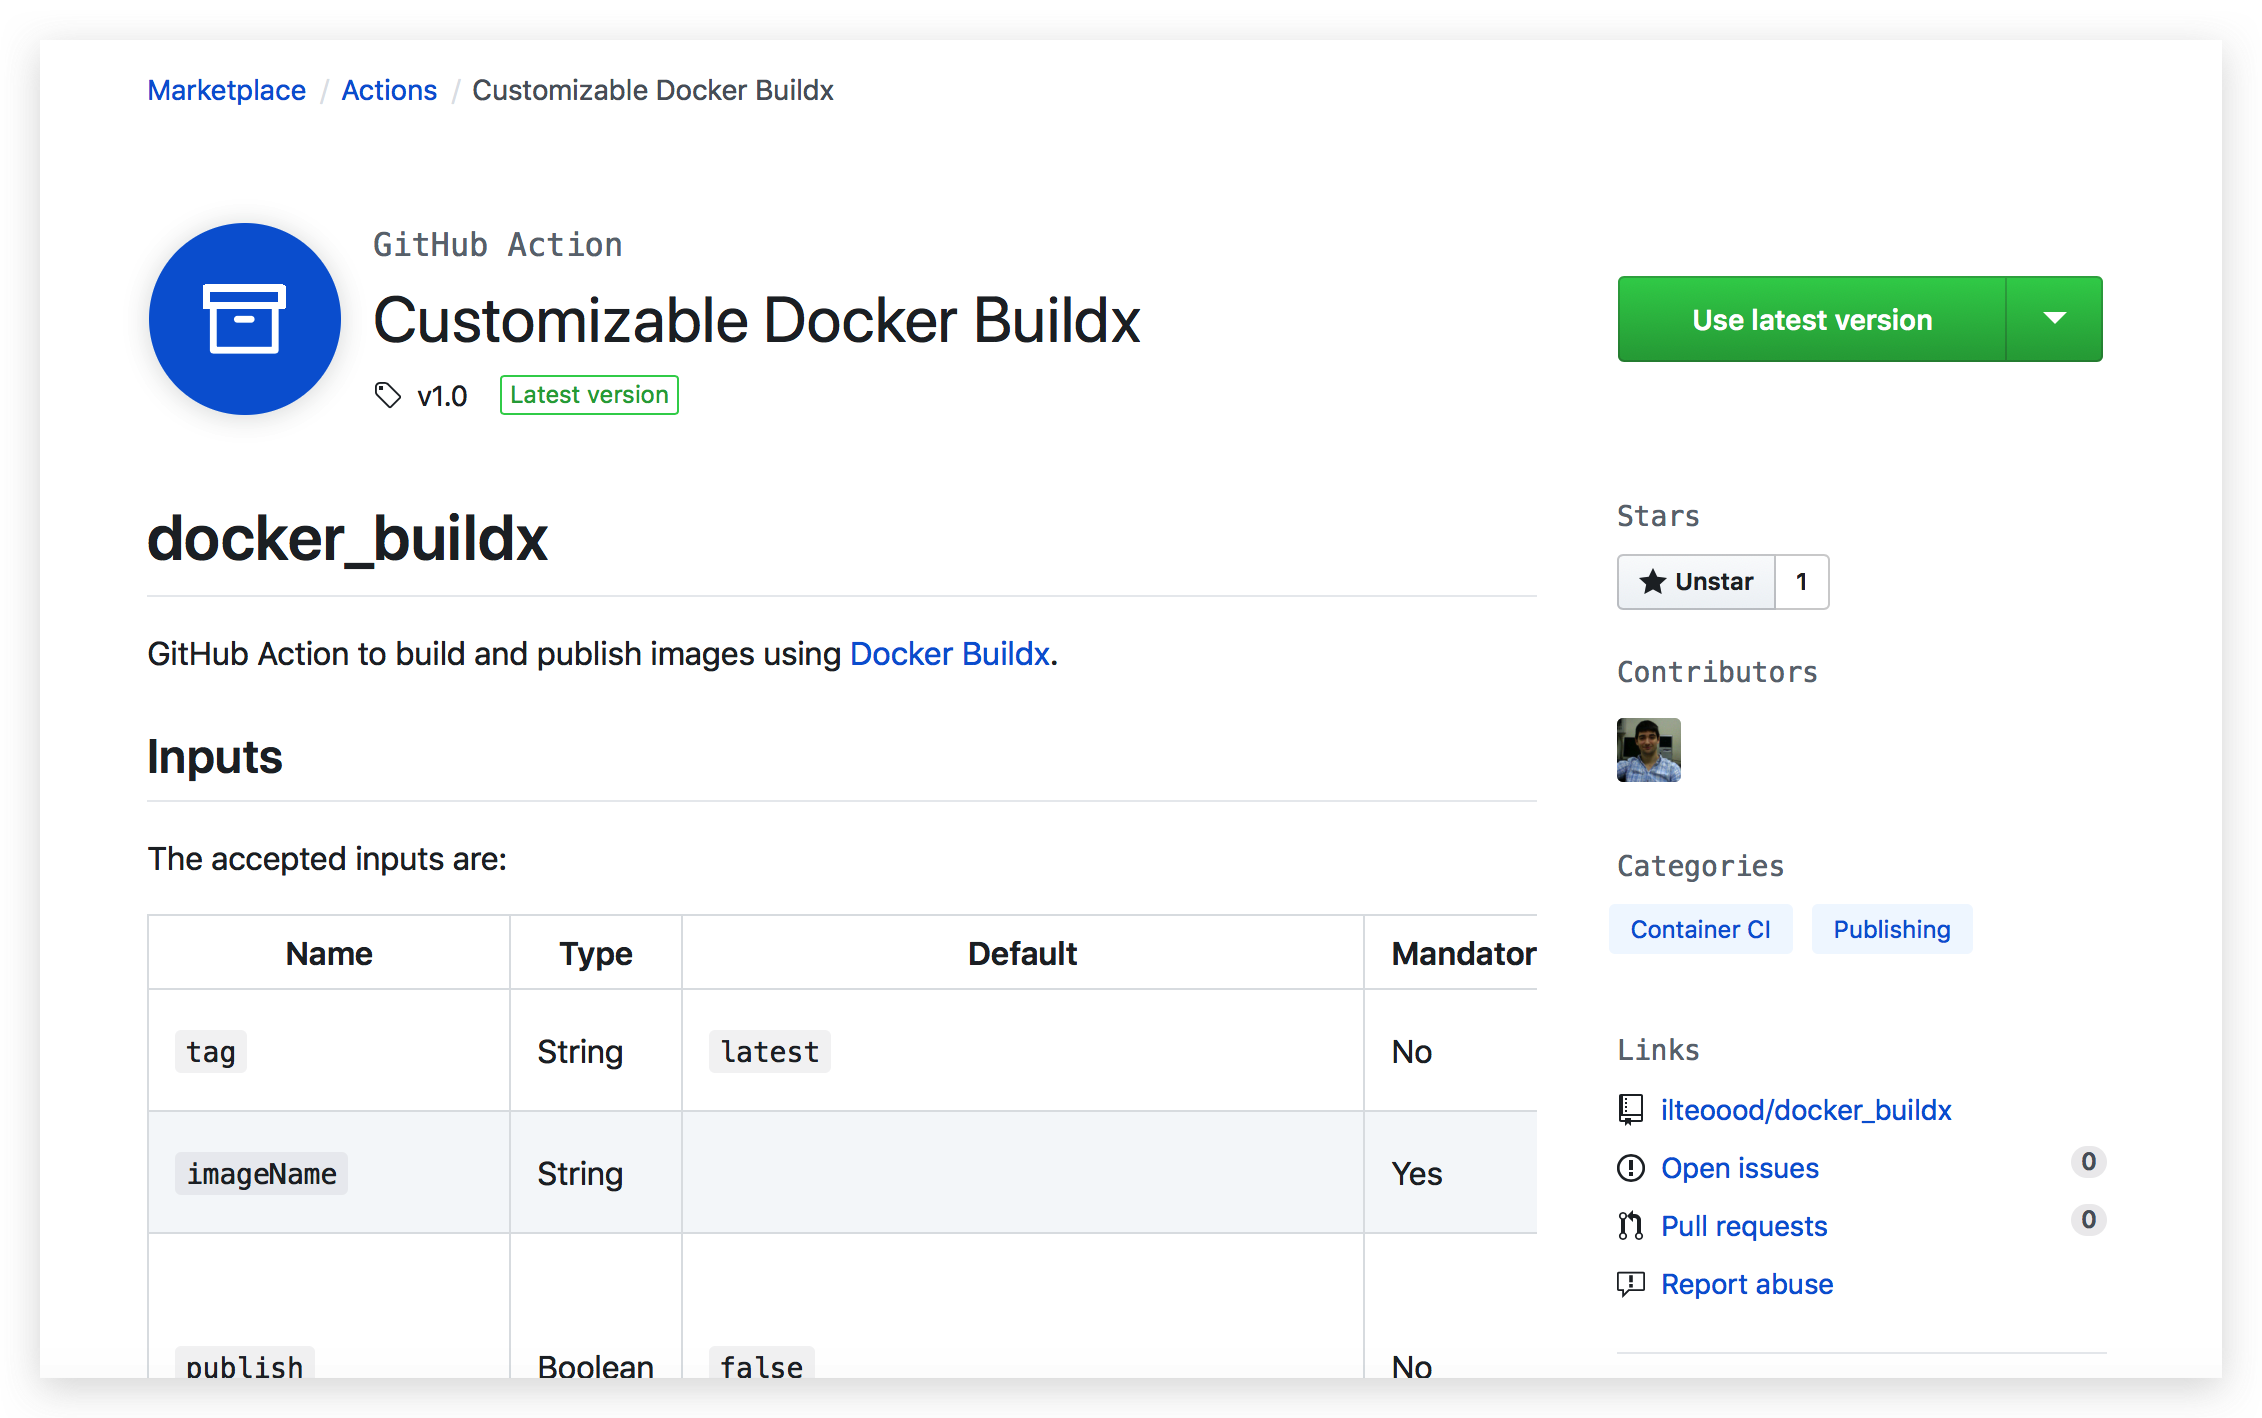
Task: Open the Docker Buildx link
Action: (949, 654)
